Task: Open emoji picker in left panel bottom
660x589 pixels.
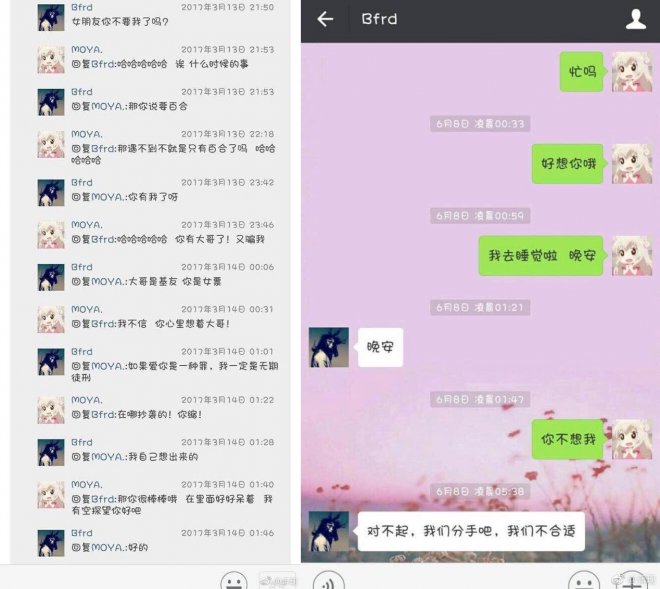Action: (234, 581)
